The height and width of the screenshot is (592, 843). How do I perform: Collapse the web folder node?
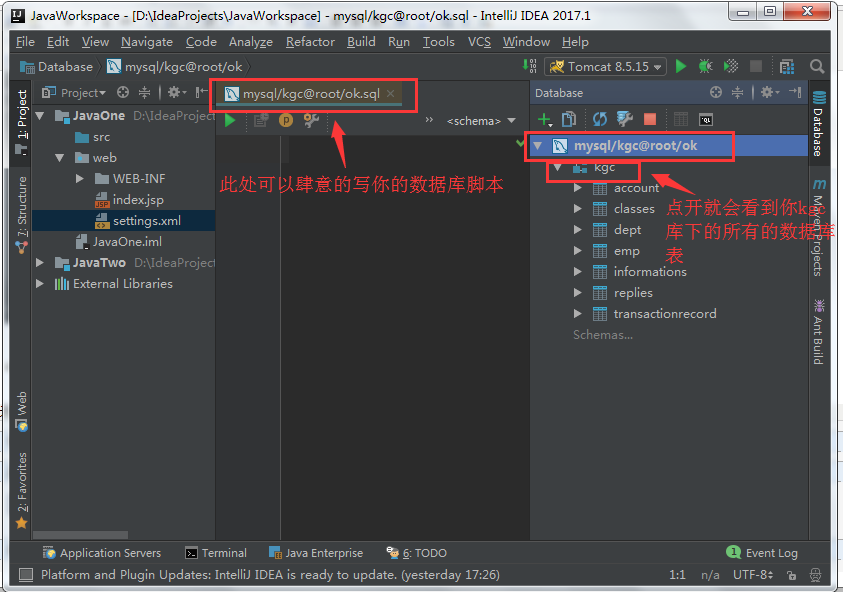60,158
